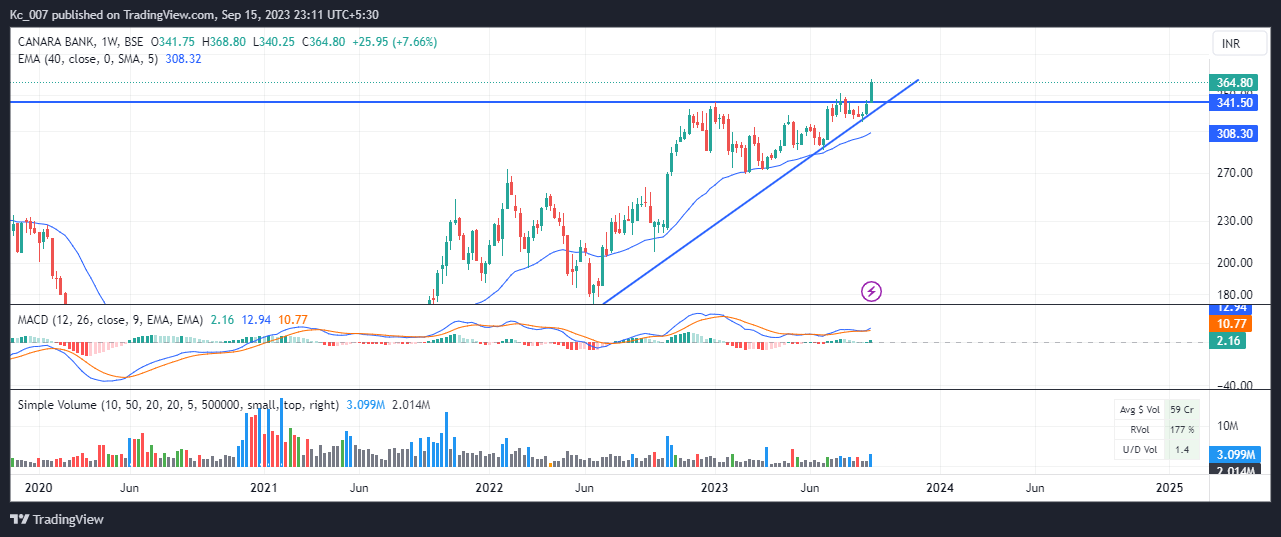The image size is (1281, 537).
Task: Click the orange 10.77 MACD signal label
Action: click(x=1231, y=325)
